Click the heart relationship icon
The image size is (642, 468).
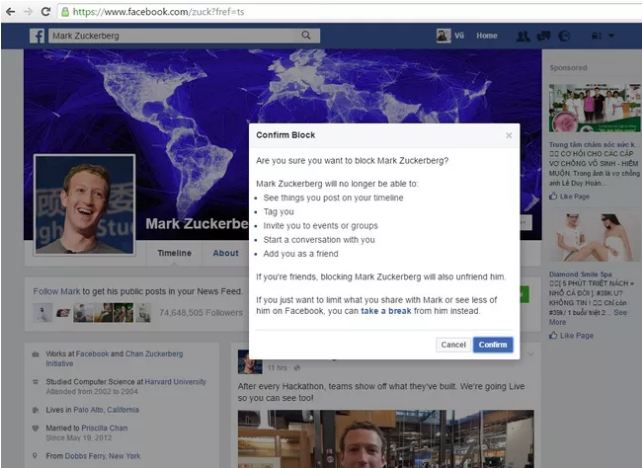(35, 428)
